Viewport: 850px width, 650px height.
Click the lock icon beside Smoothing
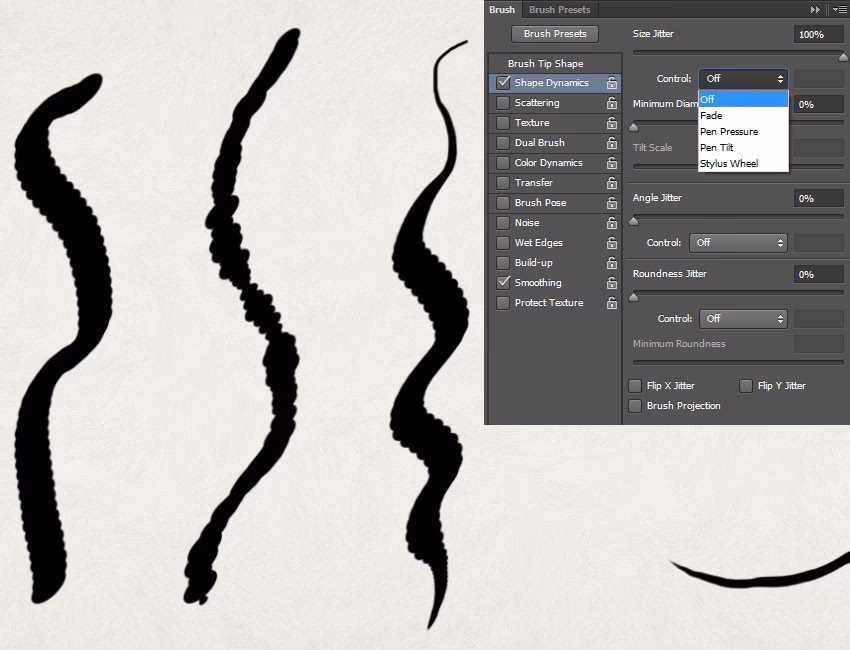point(612,283)
